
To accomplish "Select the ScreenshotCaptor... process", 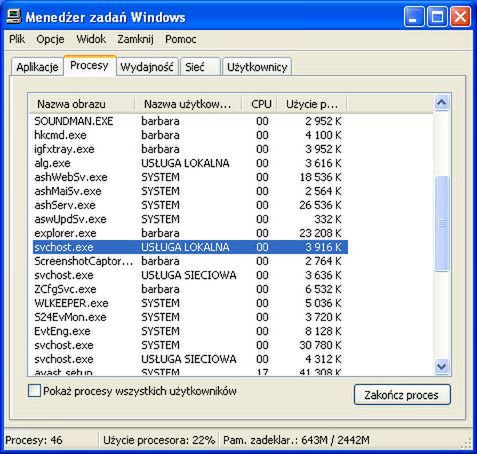I will pyautogui.click(x=190, y=261).
